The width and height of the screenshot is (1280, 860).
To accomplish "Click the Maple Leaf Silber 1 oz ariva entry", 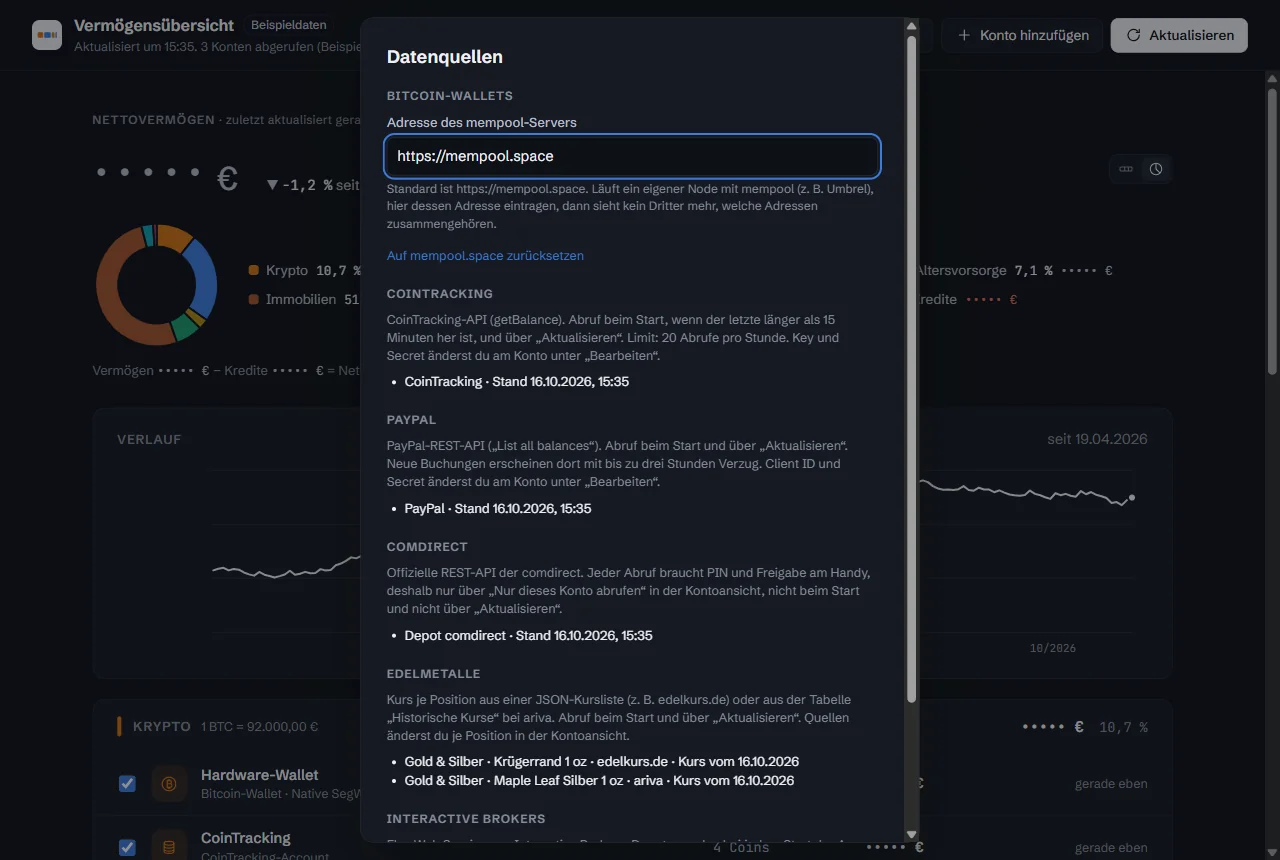I will click(599, 781).
